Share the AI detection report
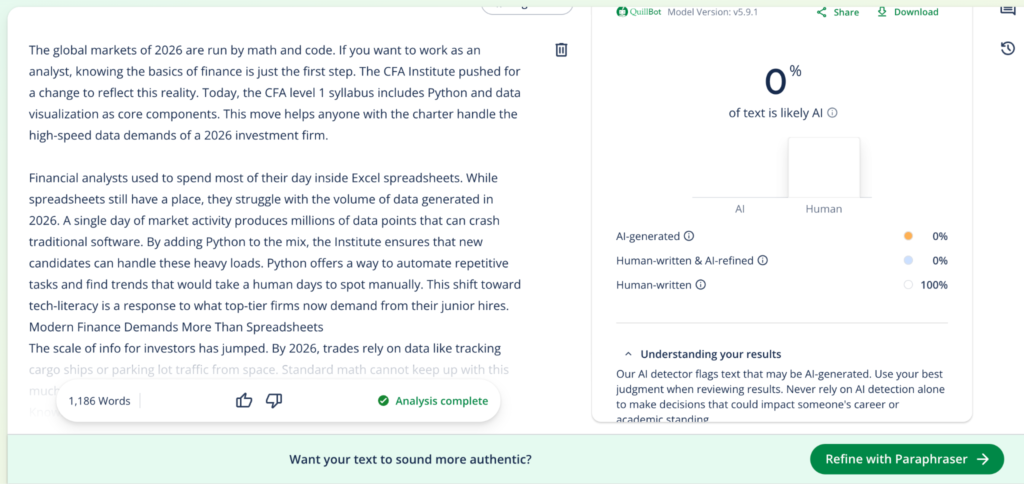Image resolution: width=1024 pixels, height=484 pixels. point(838,12)
